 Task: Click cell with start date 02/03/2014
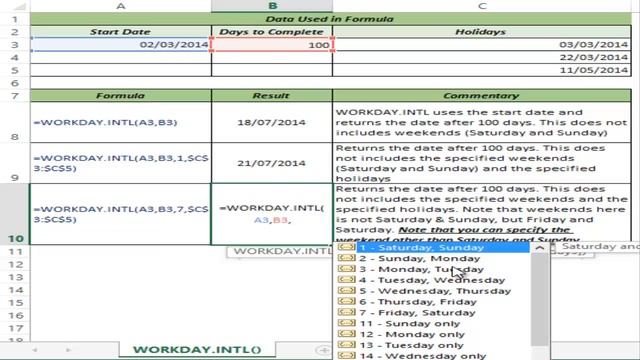[x=121, y=44]
